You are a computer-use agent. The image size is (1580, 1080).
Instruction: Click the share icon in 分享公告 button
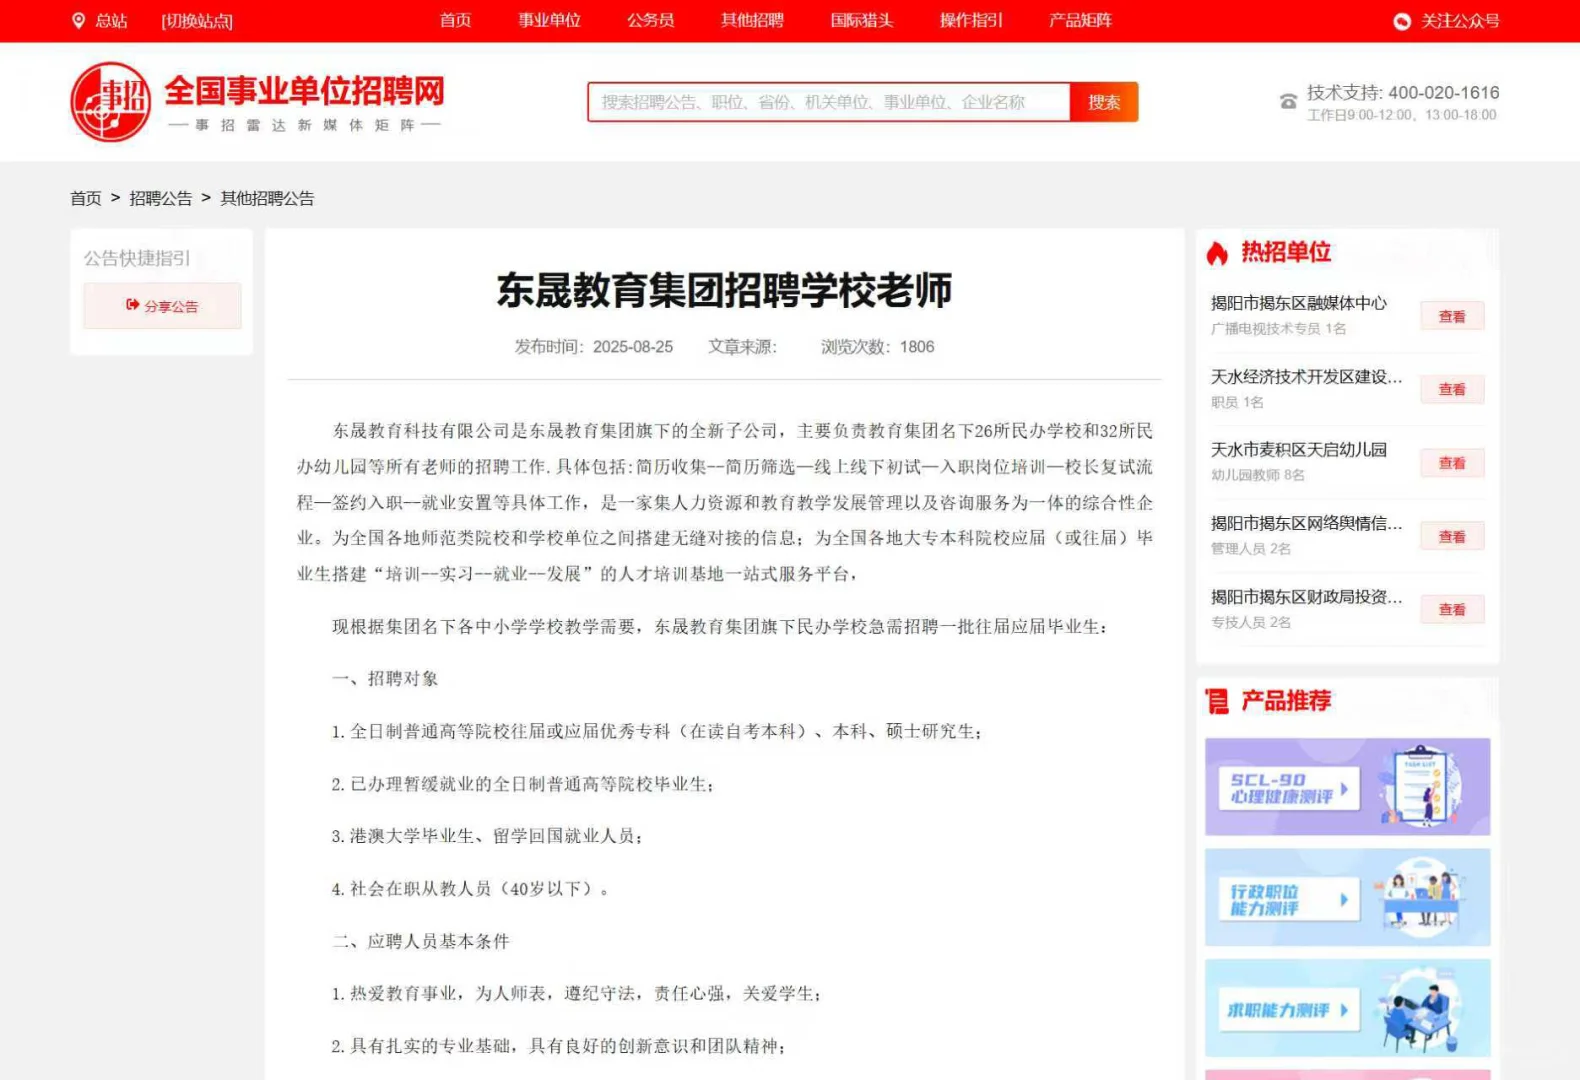132,305
